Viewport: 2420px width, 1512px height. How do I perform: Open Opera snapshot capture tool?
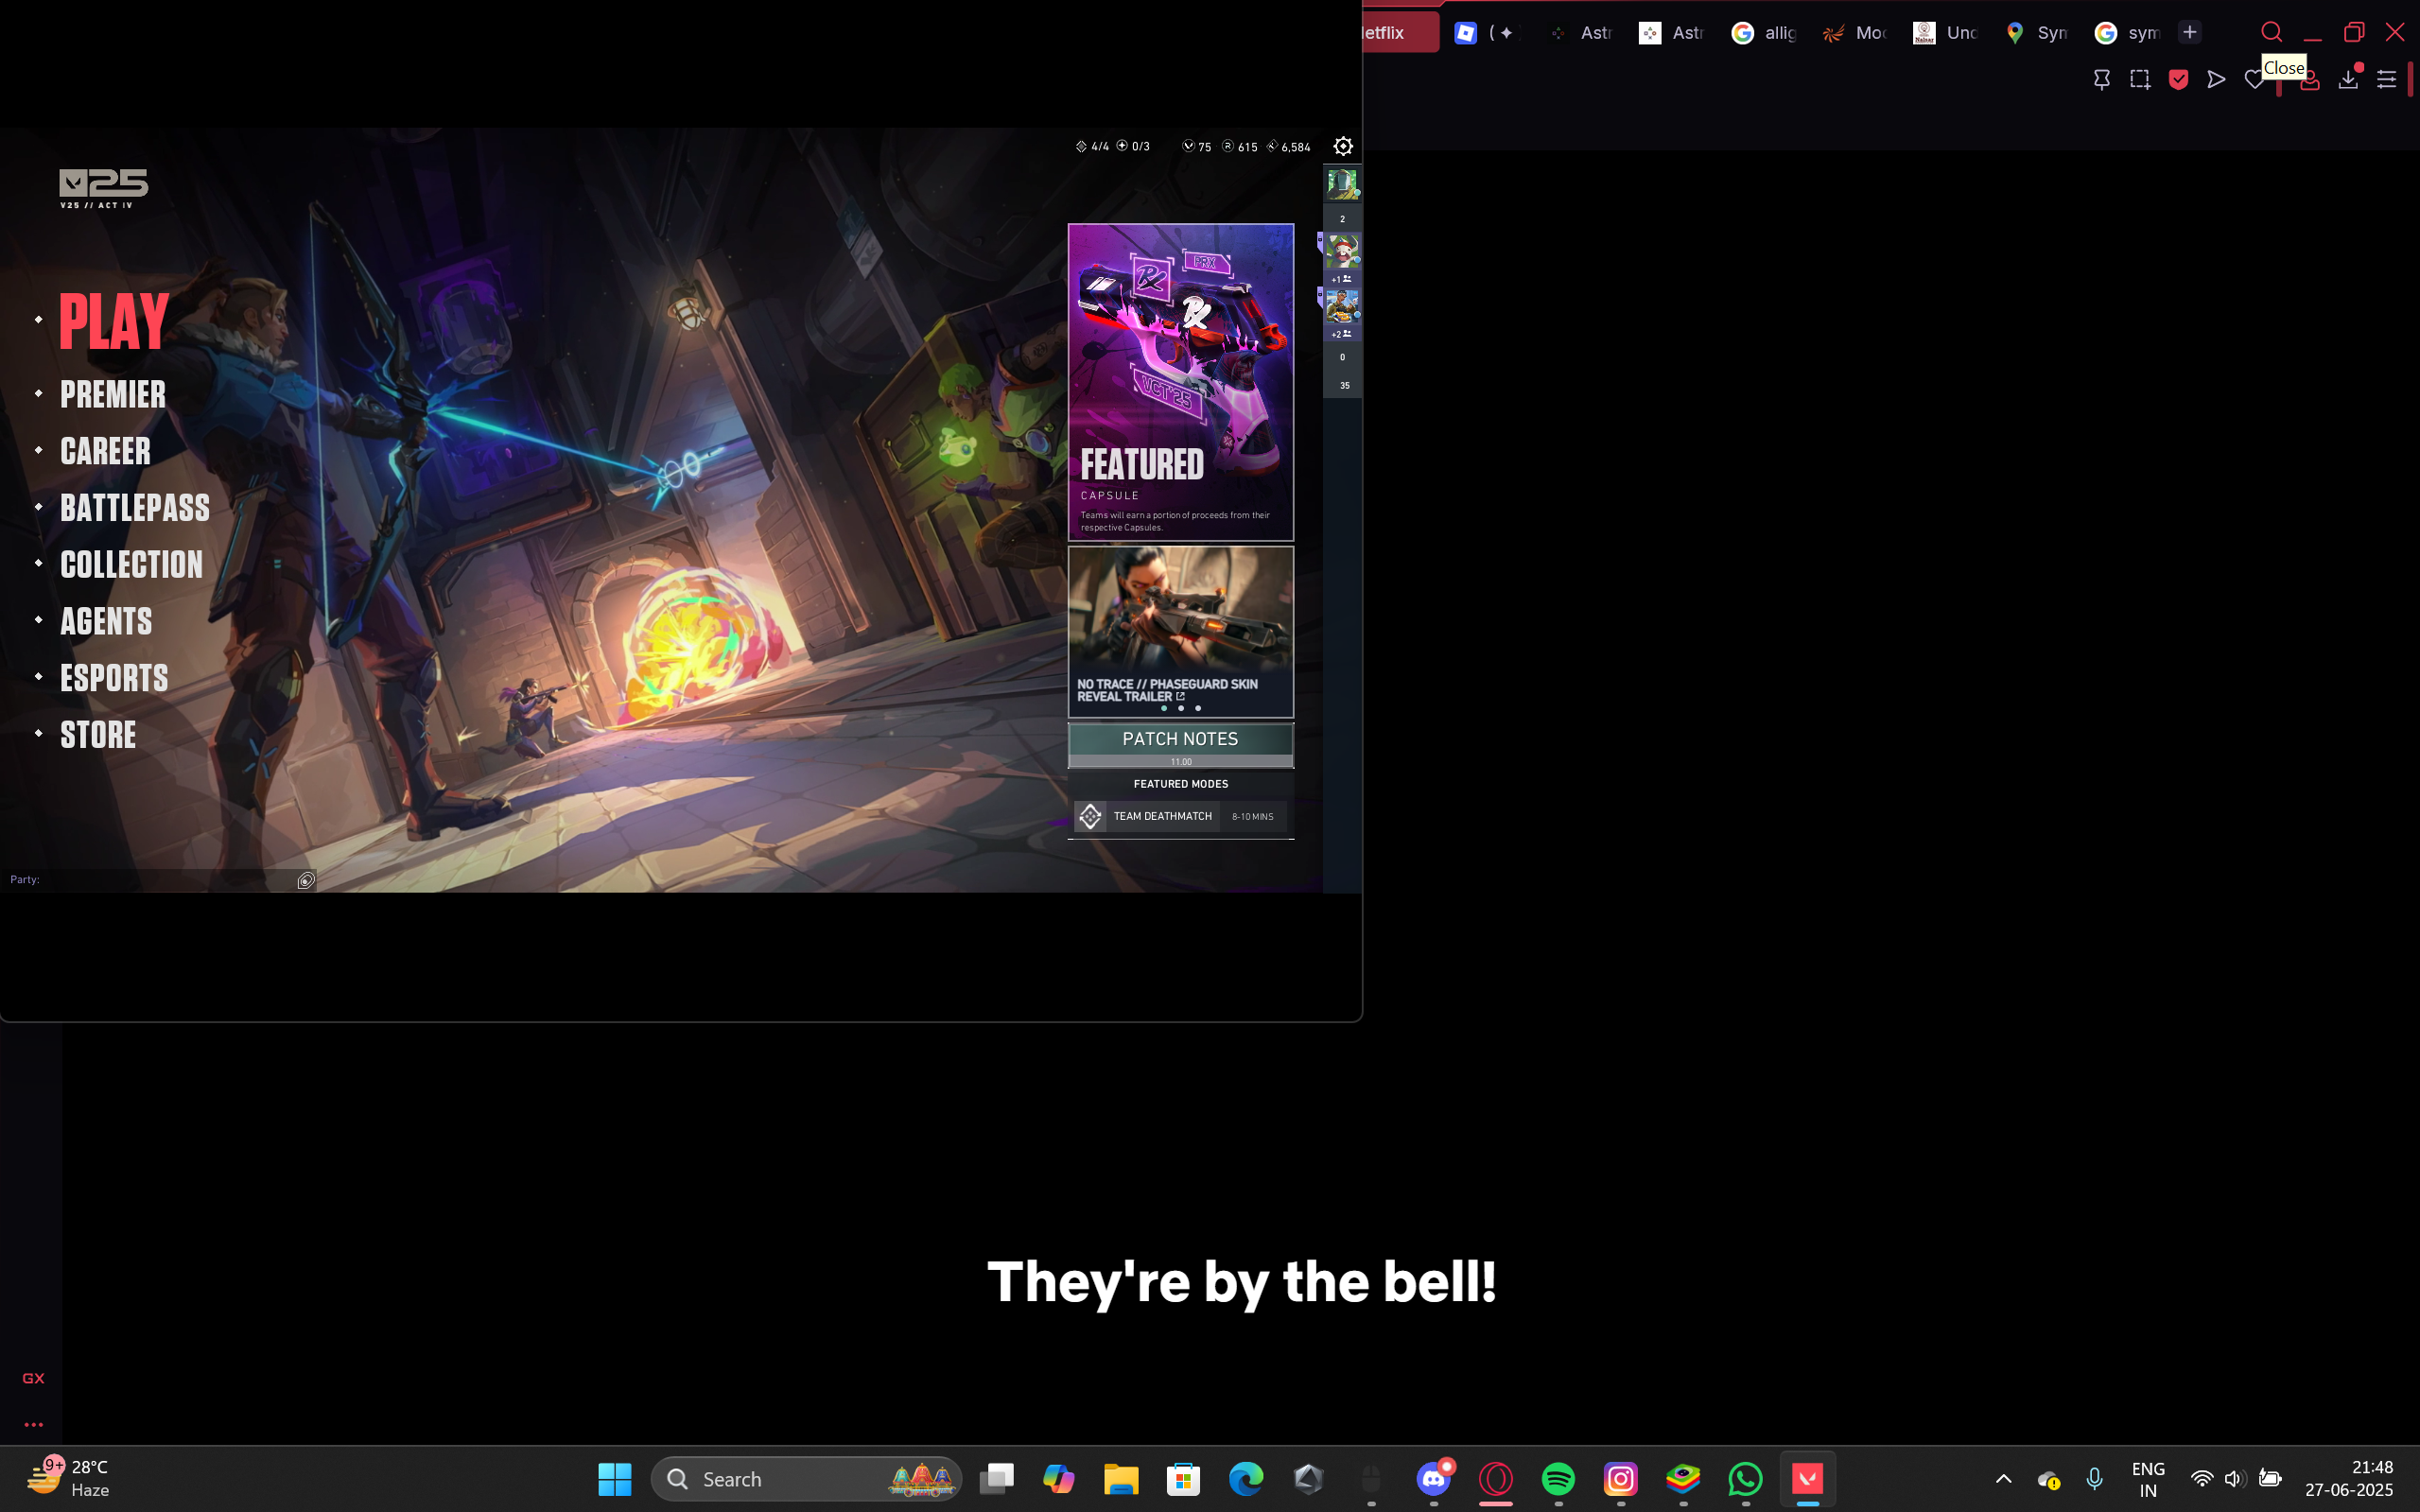click(x=2140, y=80)
